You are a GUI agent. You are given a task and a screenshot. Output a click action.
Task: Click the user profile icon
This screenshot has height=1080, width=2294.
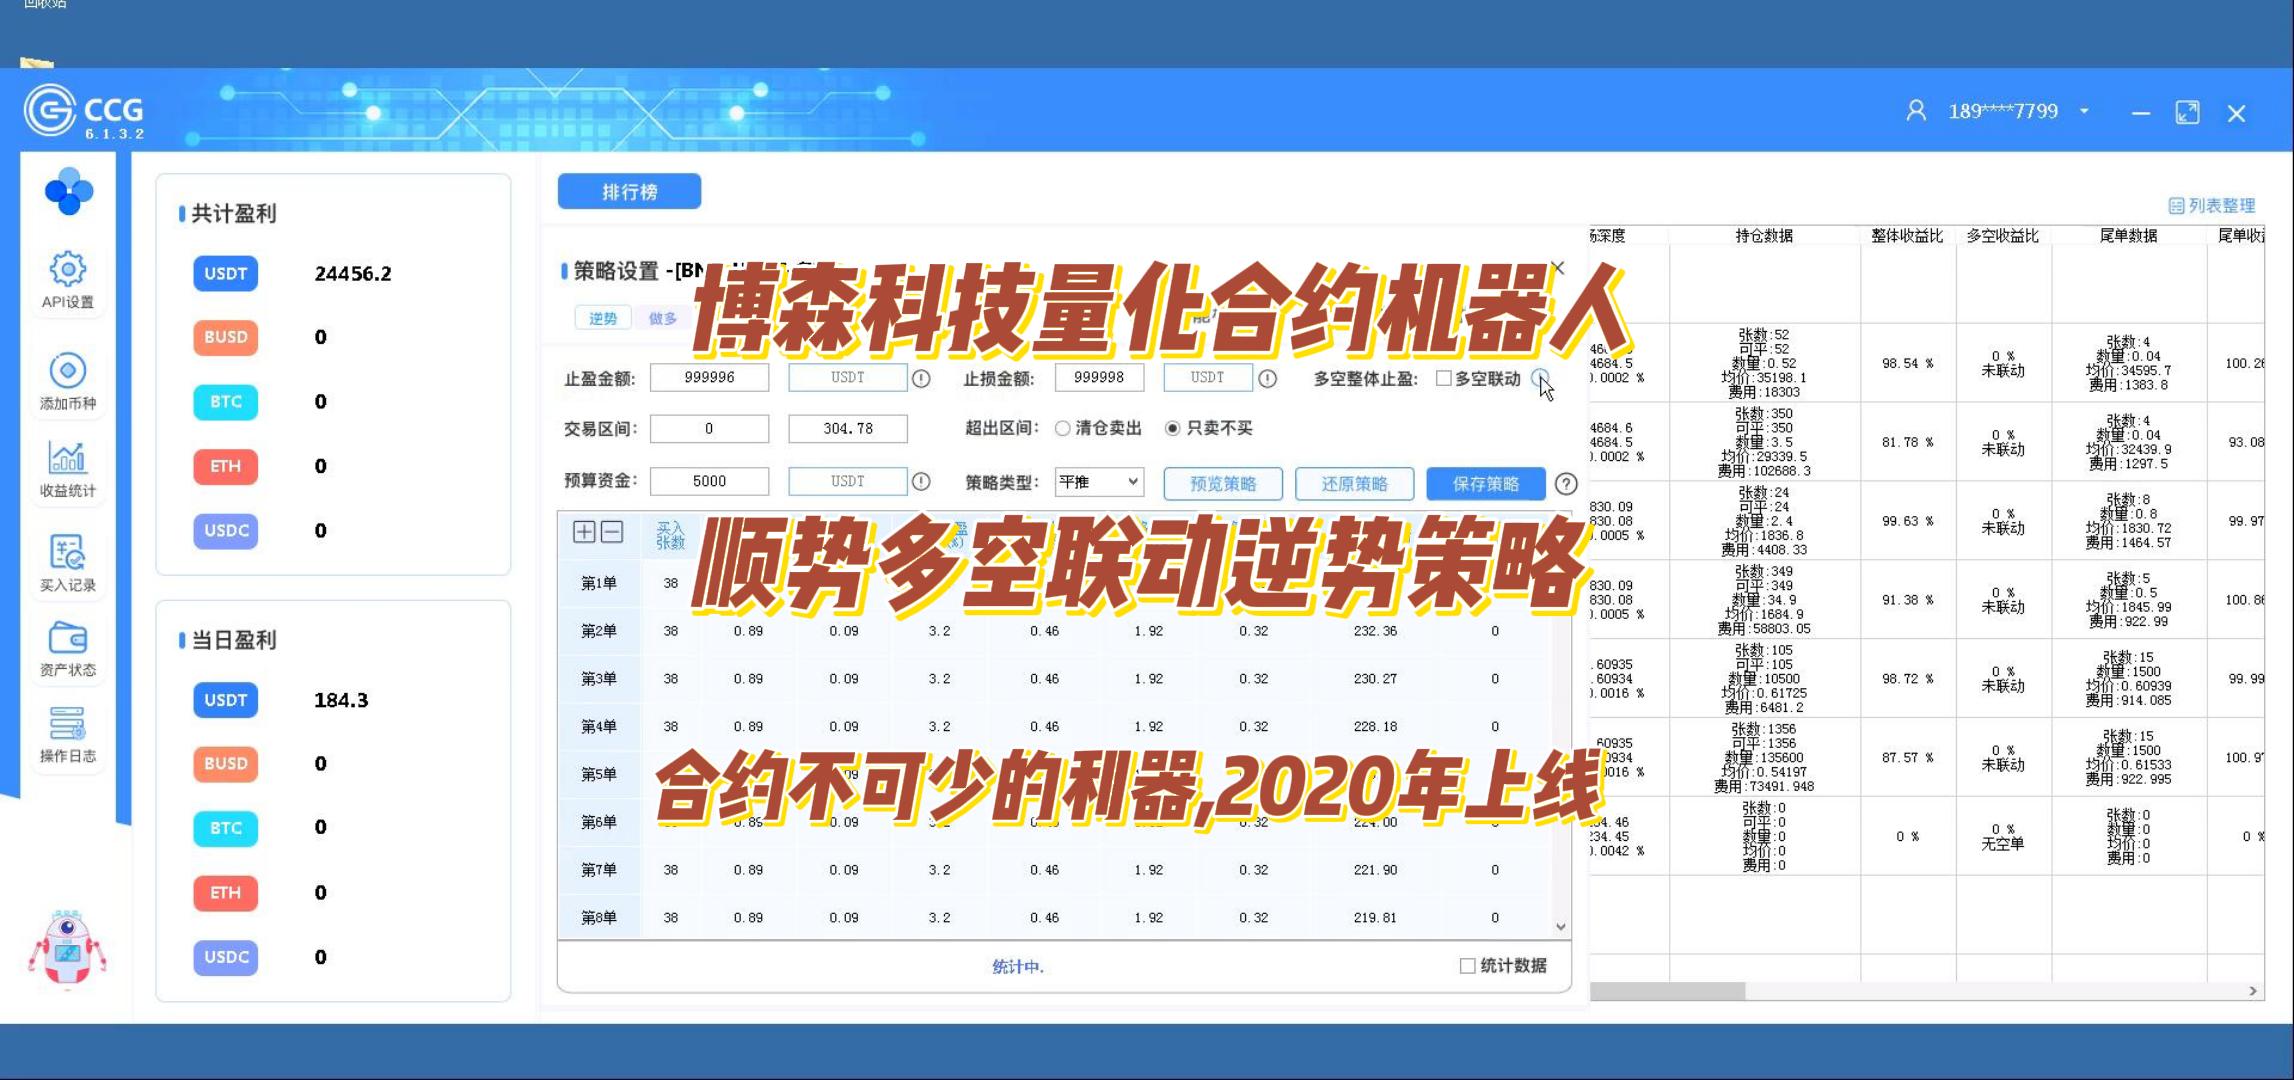pos(1915,110)
